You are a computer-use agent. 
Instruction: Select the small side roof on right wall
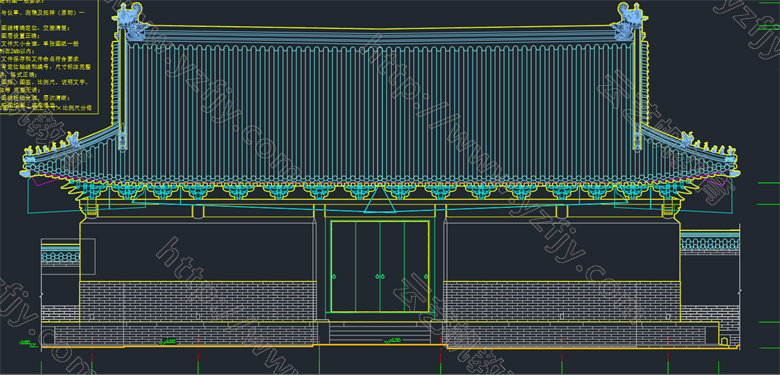(709, 242)
